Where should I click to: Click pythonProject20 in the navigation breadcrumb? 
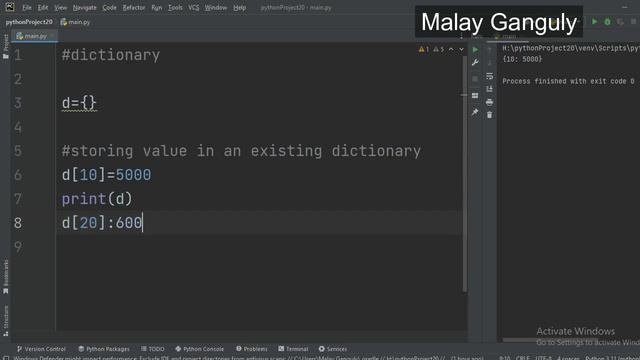29,22
